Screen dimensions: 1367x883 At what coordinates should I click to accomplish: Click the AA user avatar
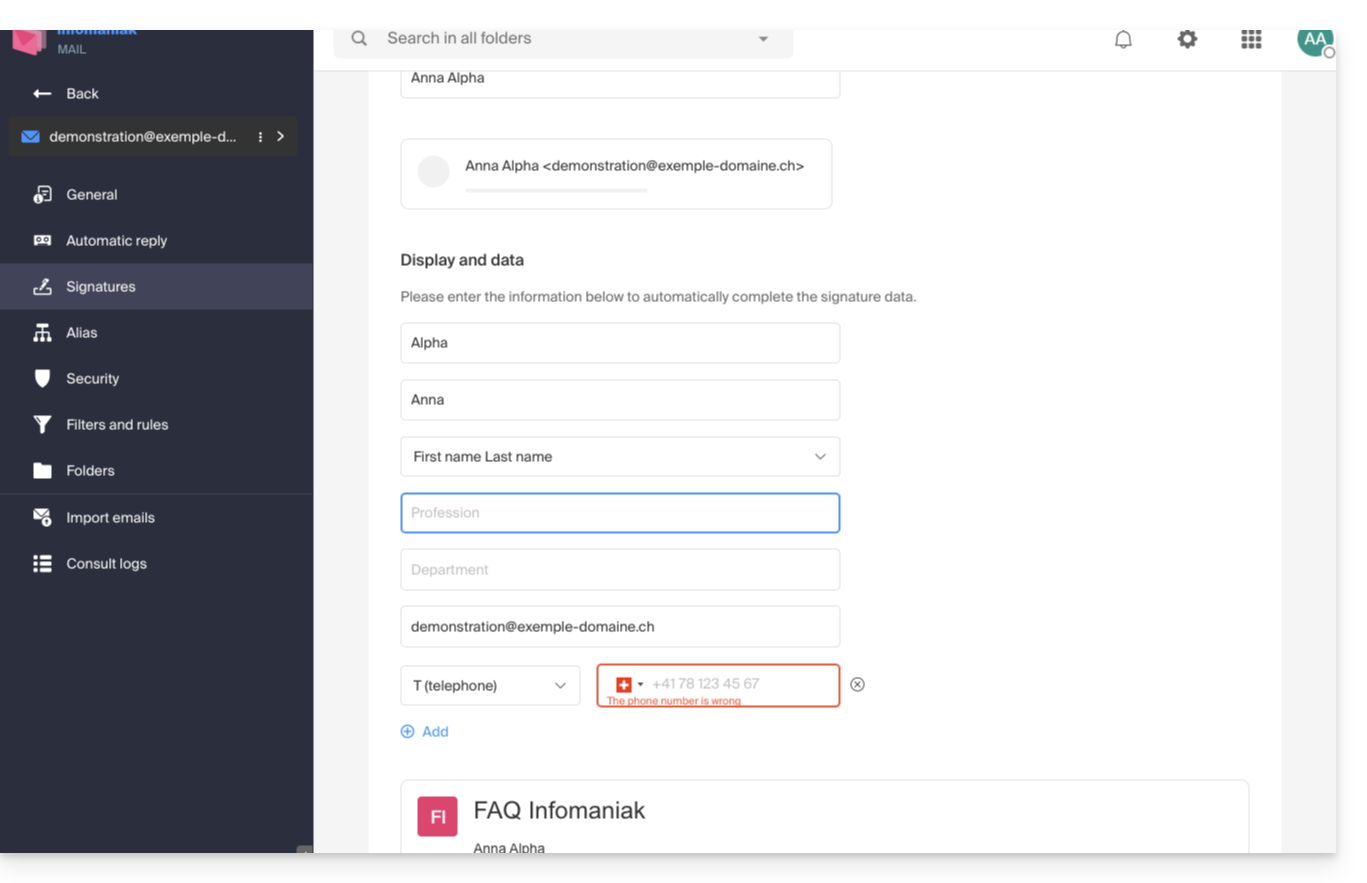click(1314, 40)
